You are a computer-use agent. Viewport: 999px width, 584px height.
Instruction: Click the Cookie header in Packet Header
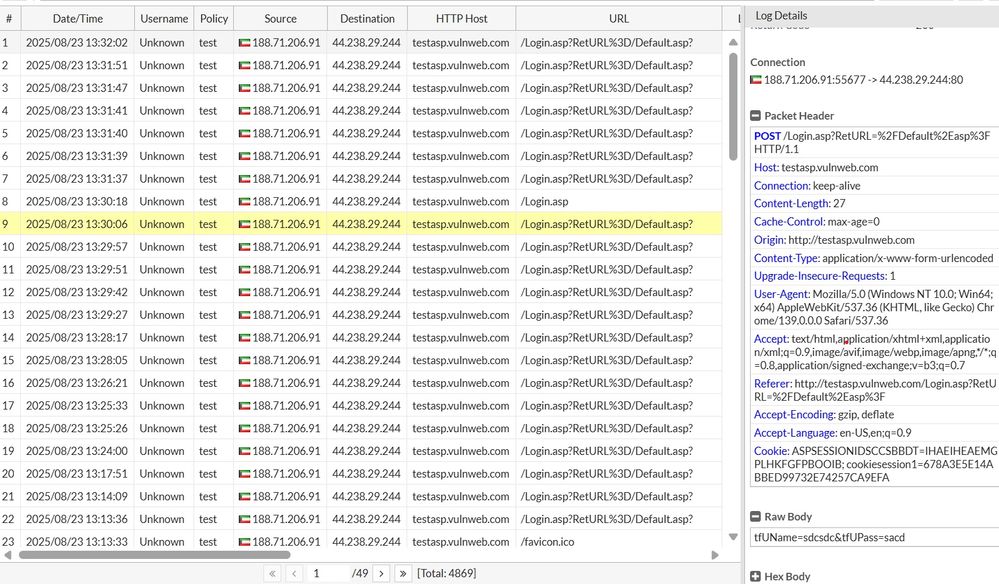coord(875,464)
